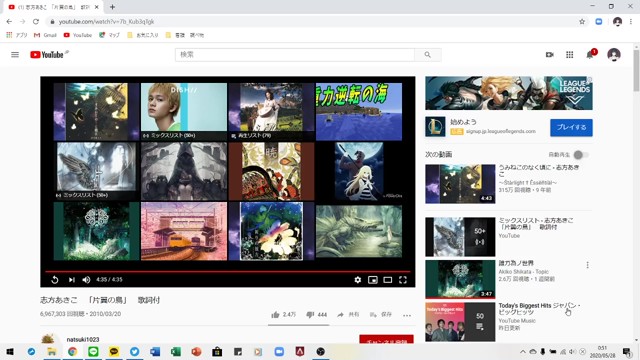This screenshot has width=640, height=360.
Task: Dislike the video with thumbs down
Action: [x=317, y=314]
